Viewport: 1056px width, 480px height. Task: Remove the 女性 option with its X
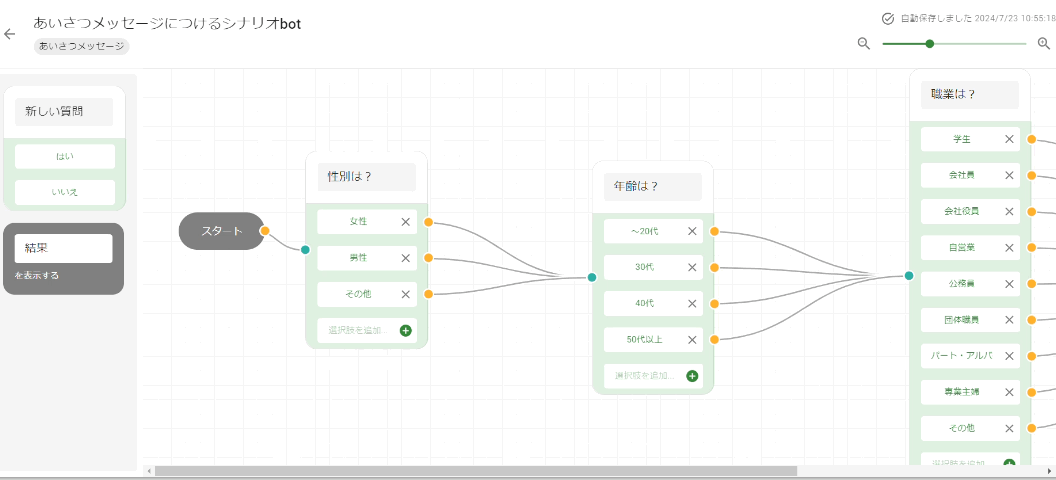click(405, 222)
